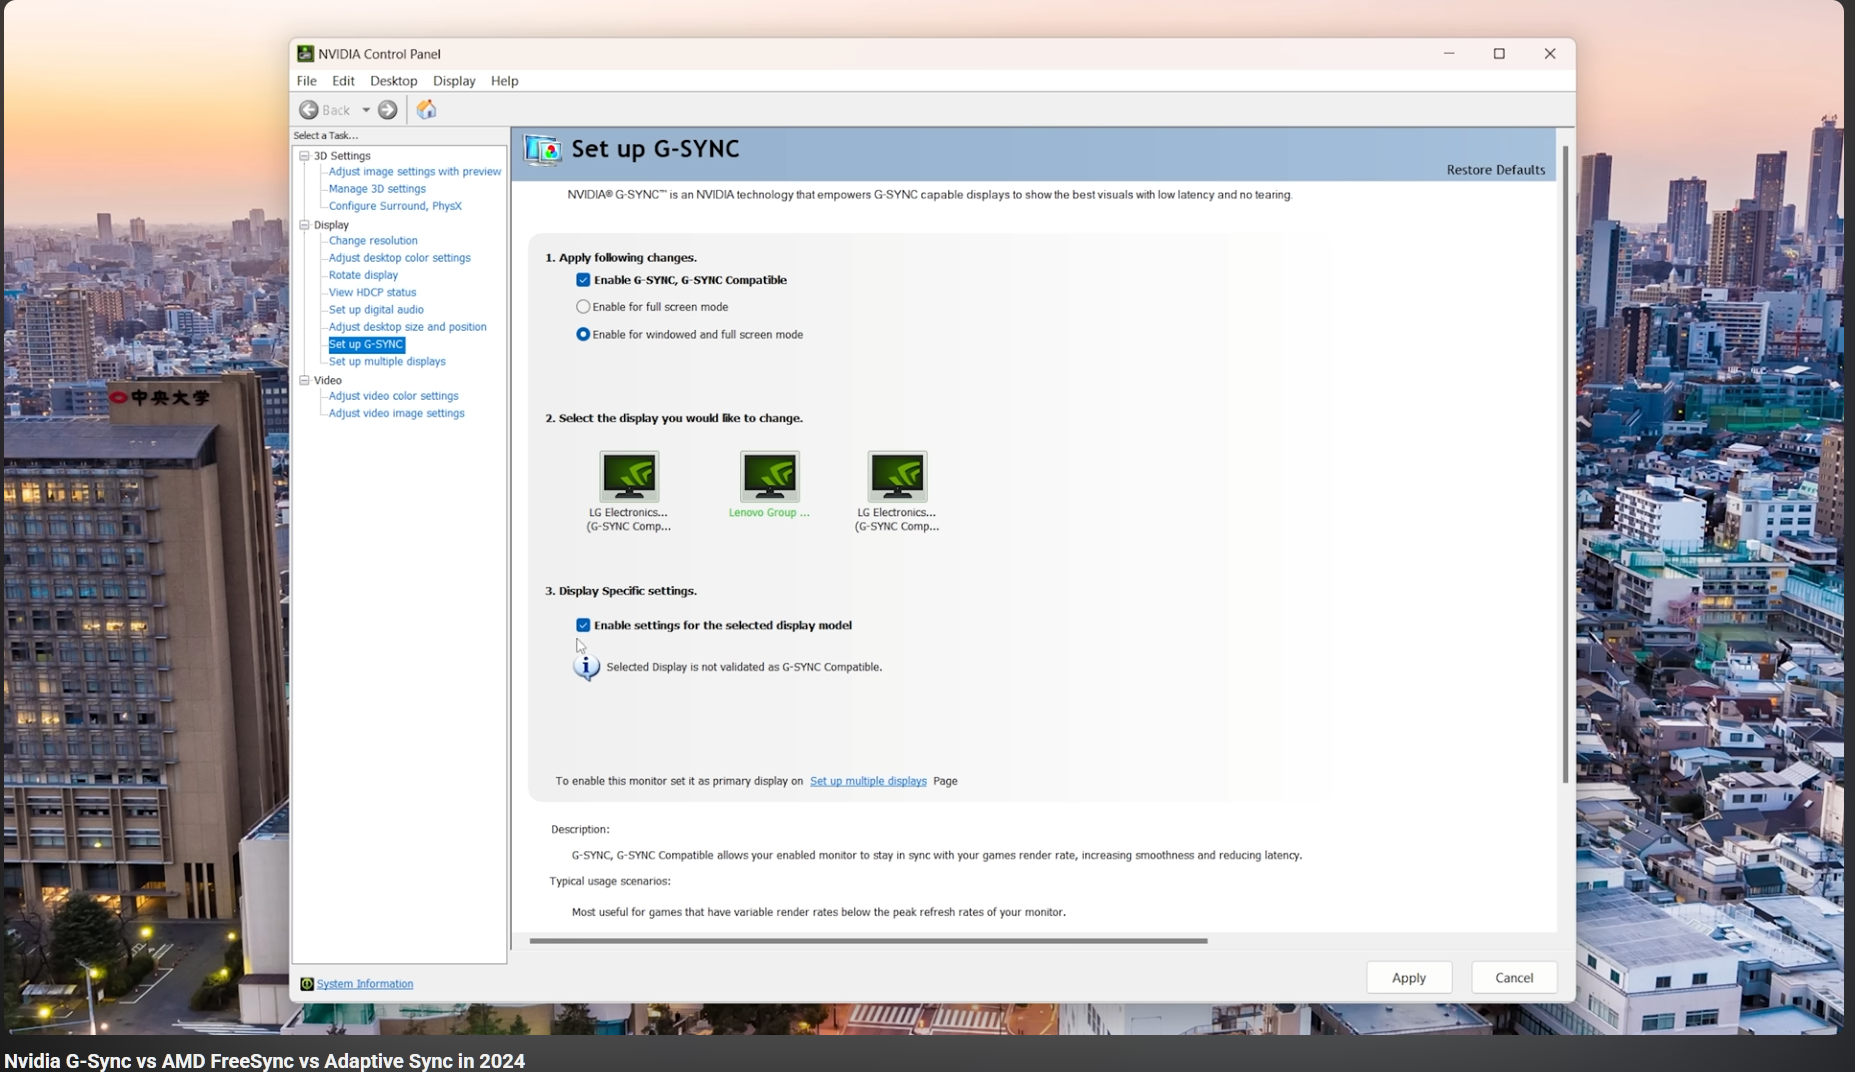Select the first LG Electronics monitor icon
1855x1072 pixels.
coord(629,476)
